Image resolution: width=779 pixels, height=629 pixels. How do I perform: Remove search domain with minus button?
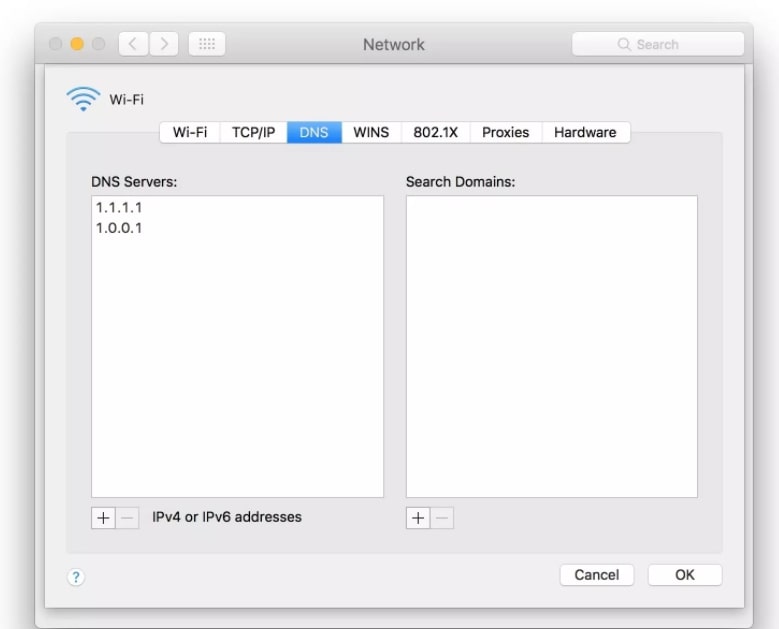click(x=442, y=518)
